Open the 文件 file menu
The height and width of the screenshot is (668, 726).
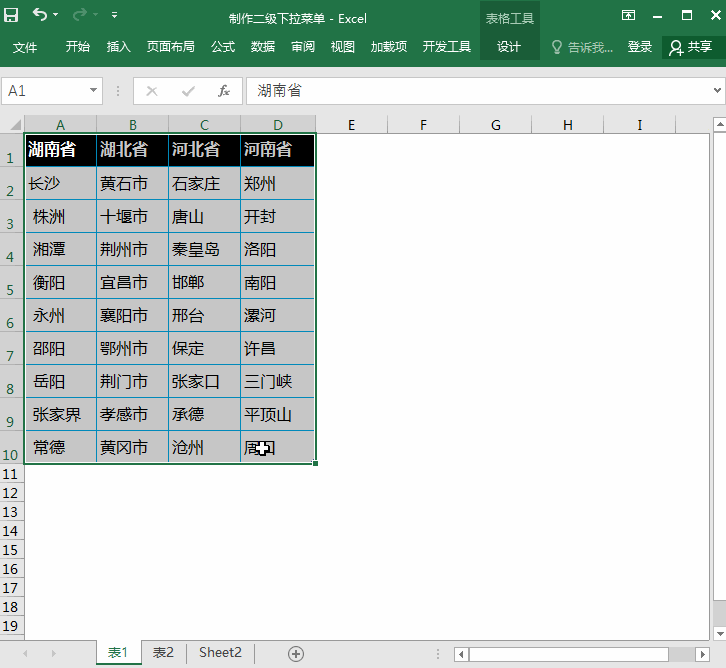25,47
